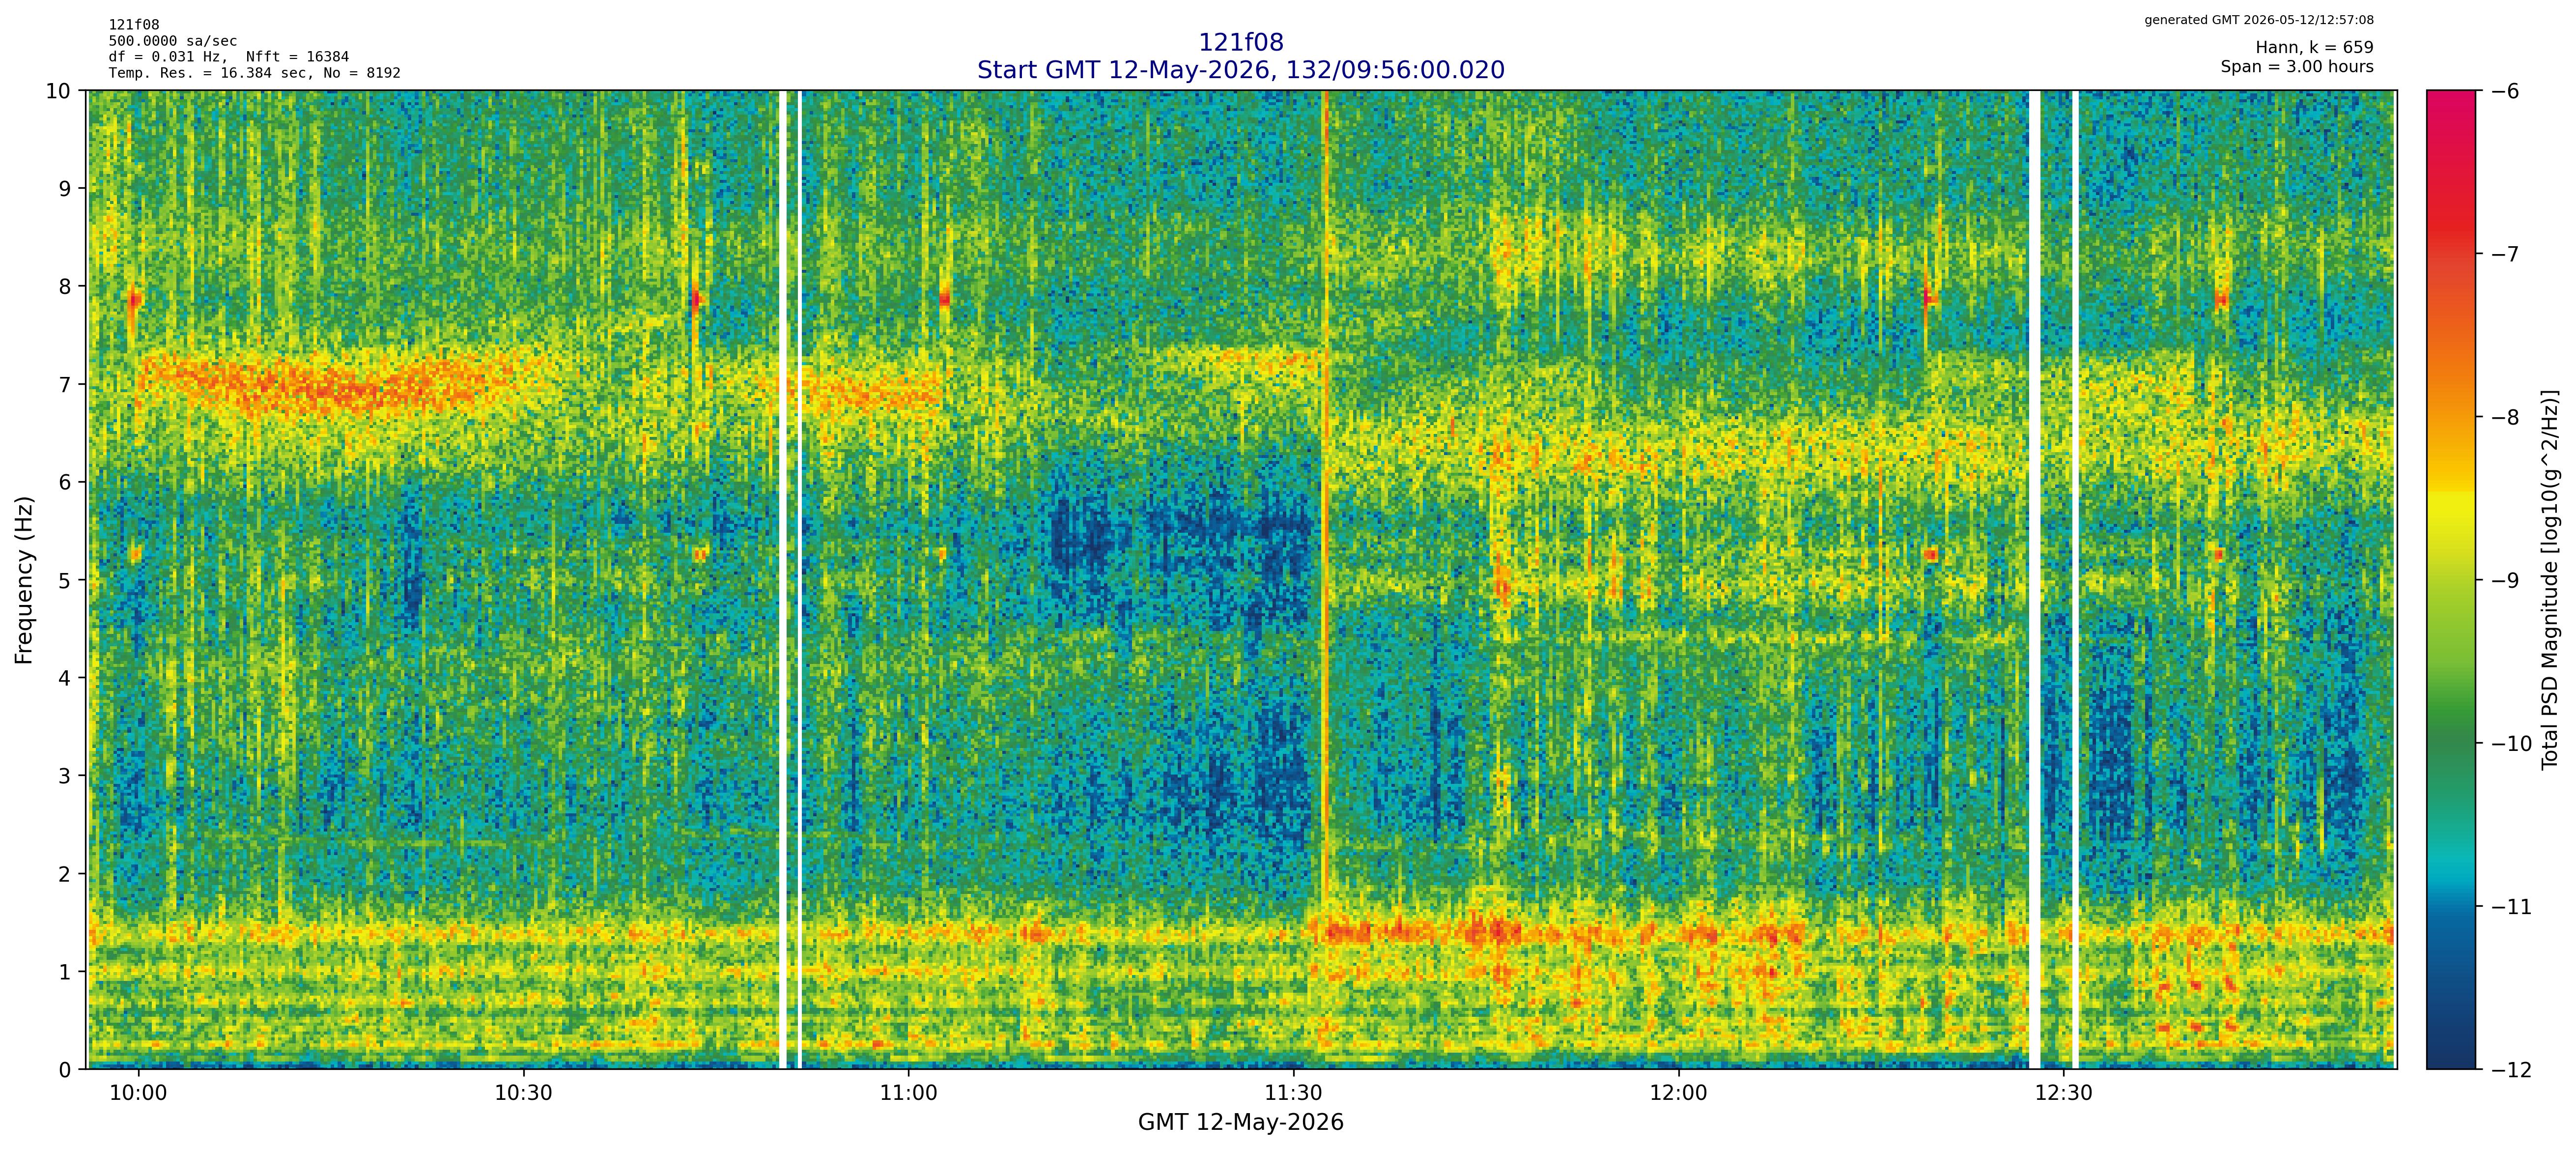The height and width of the screenshot is (1149, 2576).
Task: Click the plot title '121f08'
Action: coord(1240,42)
